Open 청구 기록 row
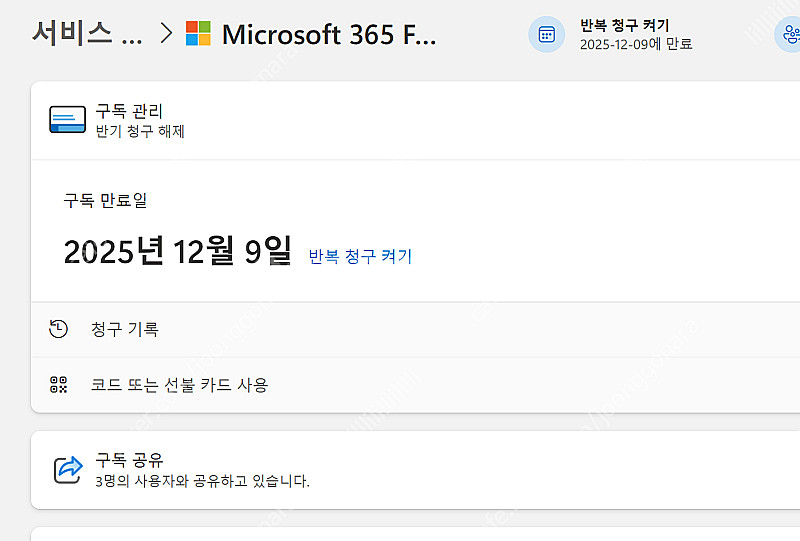The image size is (800, 541). (415, 330)
